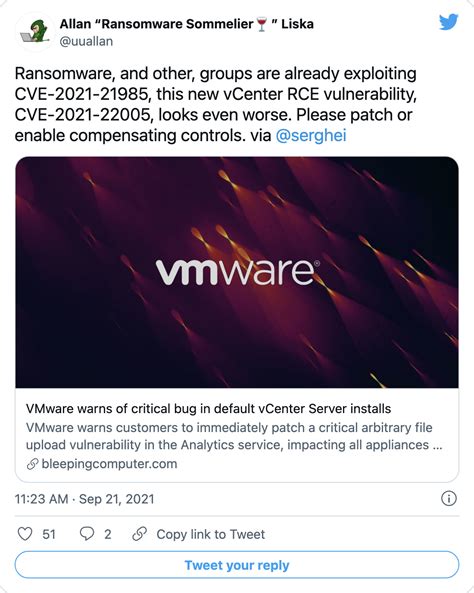This screenshot has width=474, height=593.
Task: Open headline about vCenter Server critical bug
Action: pos(208,409)
